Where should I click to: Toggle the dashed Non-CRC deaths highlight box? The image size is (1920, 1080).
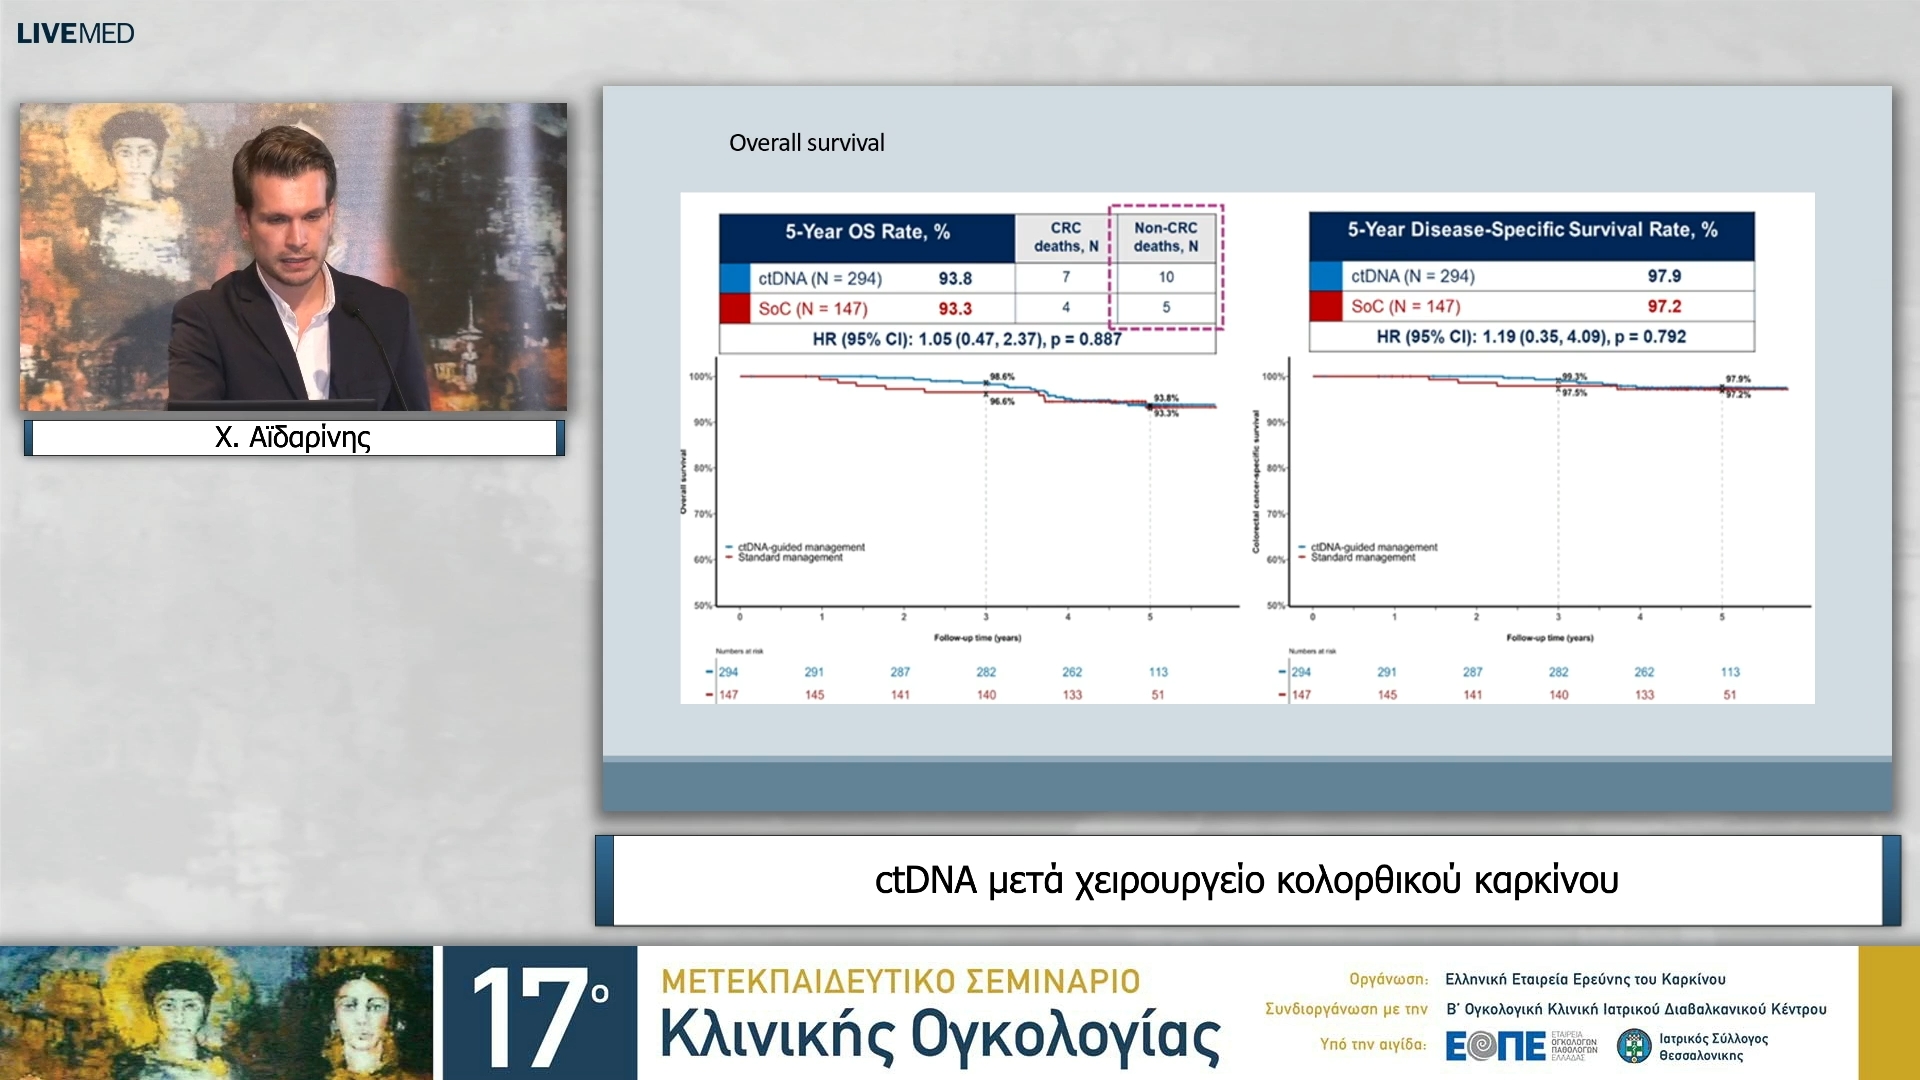coord(1165,265)
